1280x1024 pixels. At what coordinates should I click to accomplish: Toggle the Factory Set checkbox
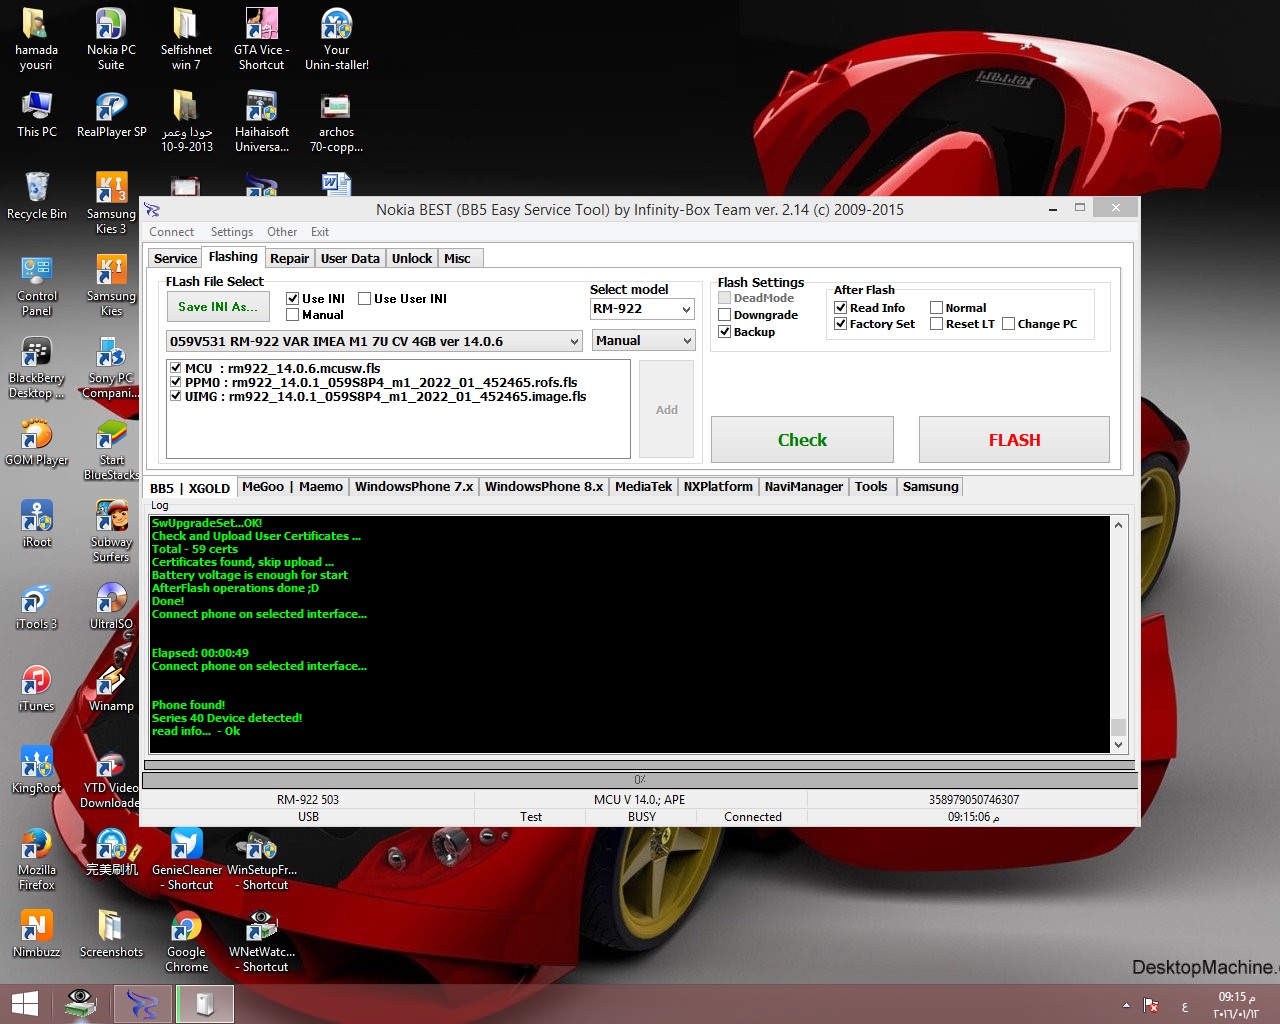(x=841, y=324)
